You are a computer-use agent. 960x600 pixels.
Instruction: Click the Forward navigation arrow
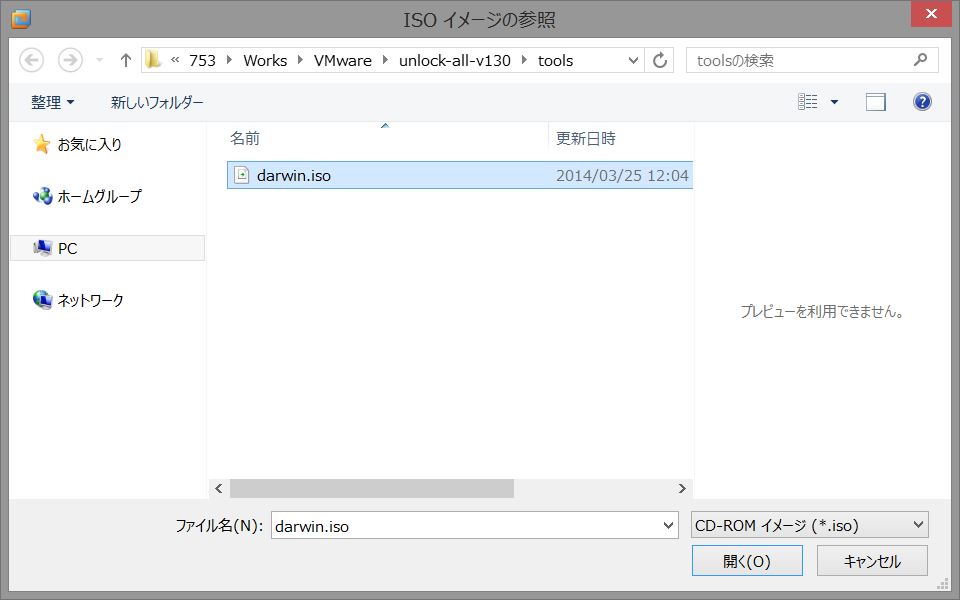pos(70,60)
